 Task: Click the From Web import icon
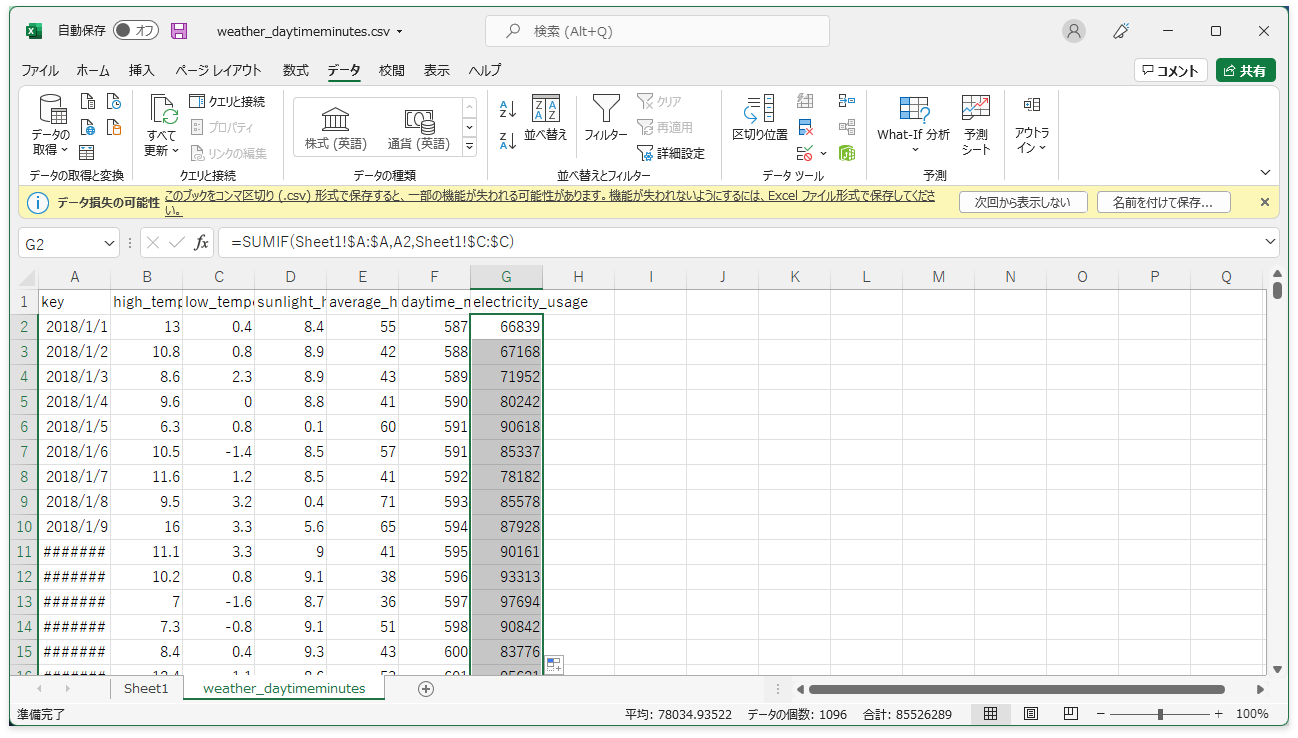point(88,128)
